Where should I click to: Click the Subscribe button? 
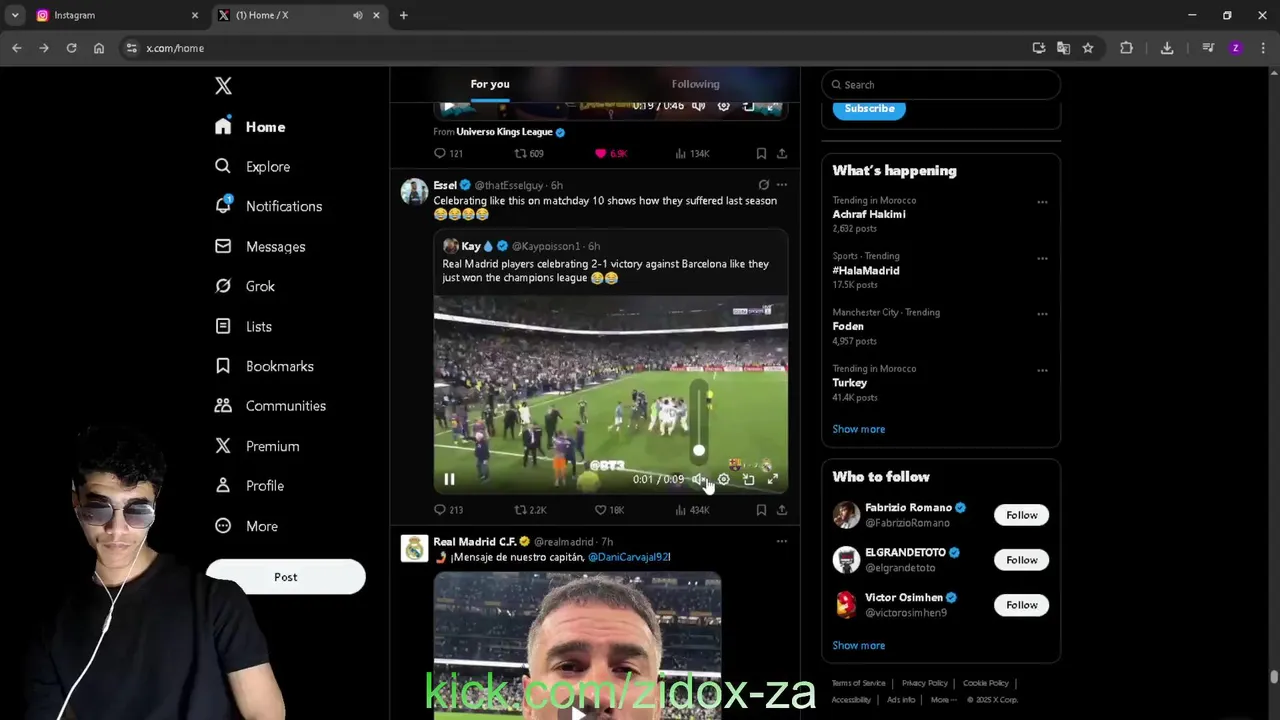tap(869, 108)
